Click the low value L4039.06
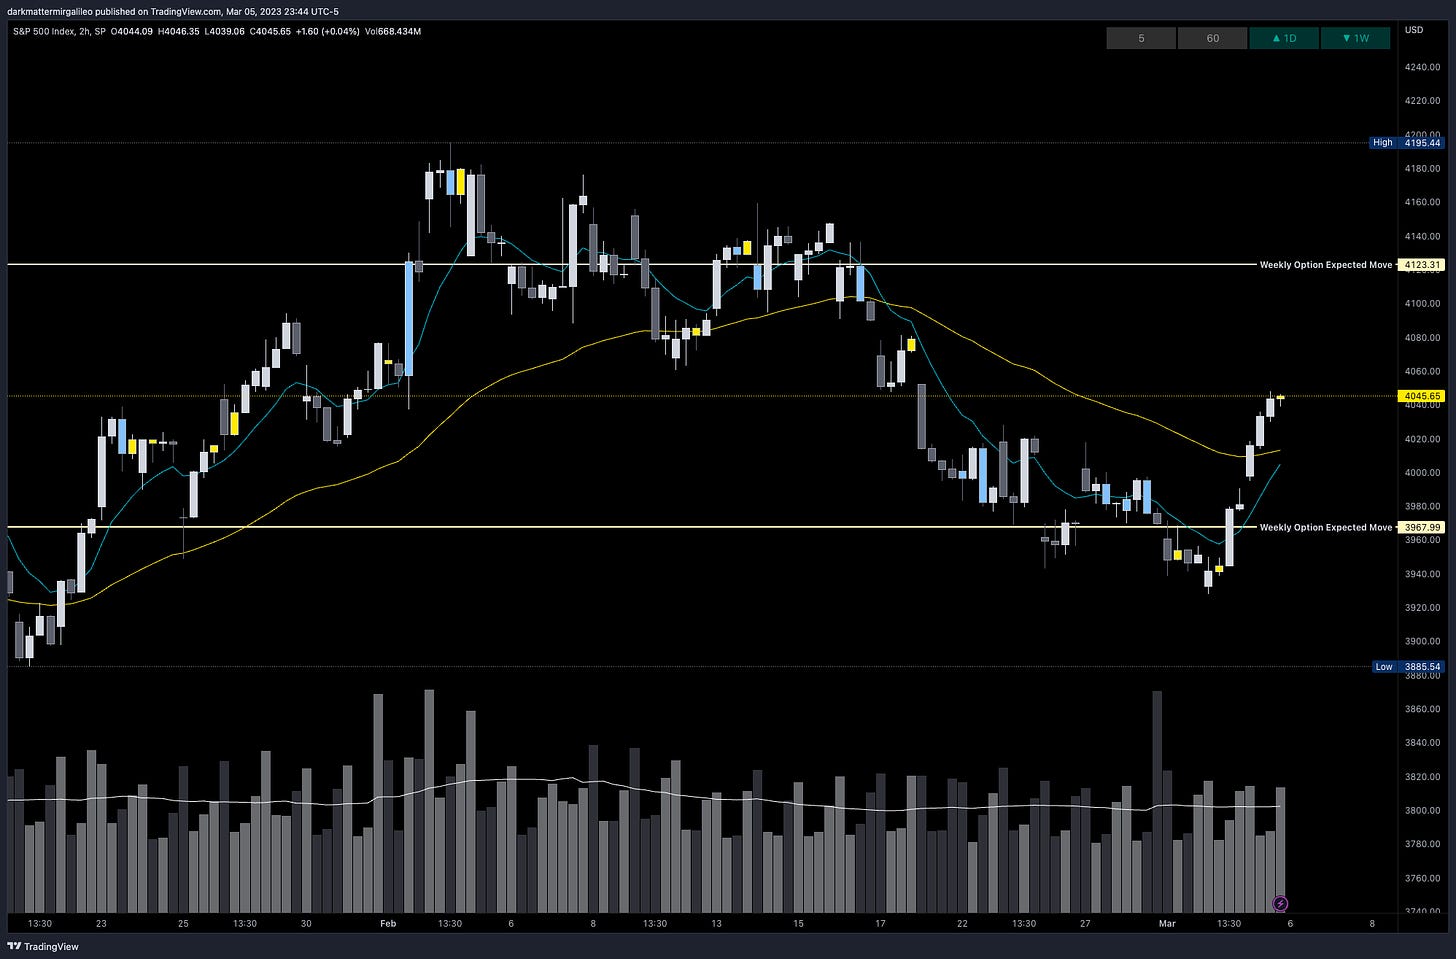Viewport: 1456px width, 959px height. [x=226, y=32]
